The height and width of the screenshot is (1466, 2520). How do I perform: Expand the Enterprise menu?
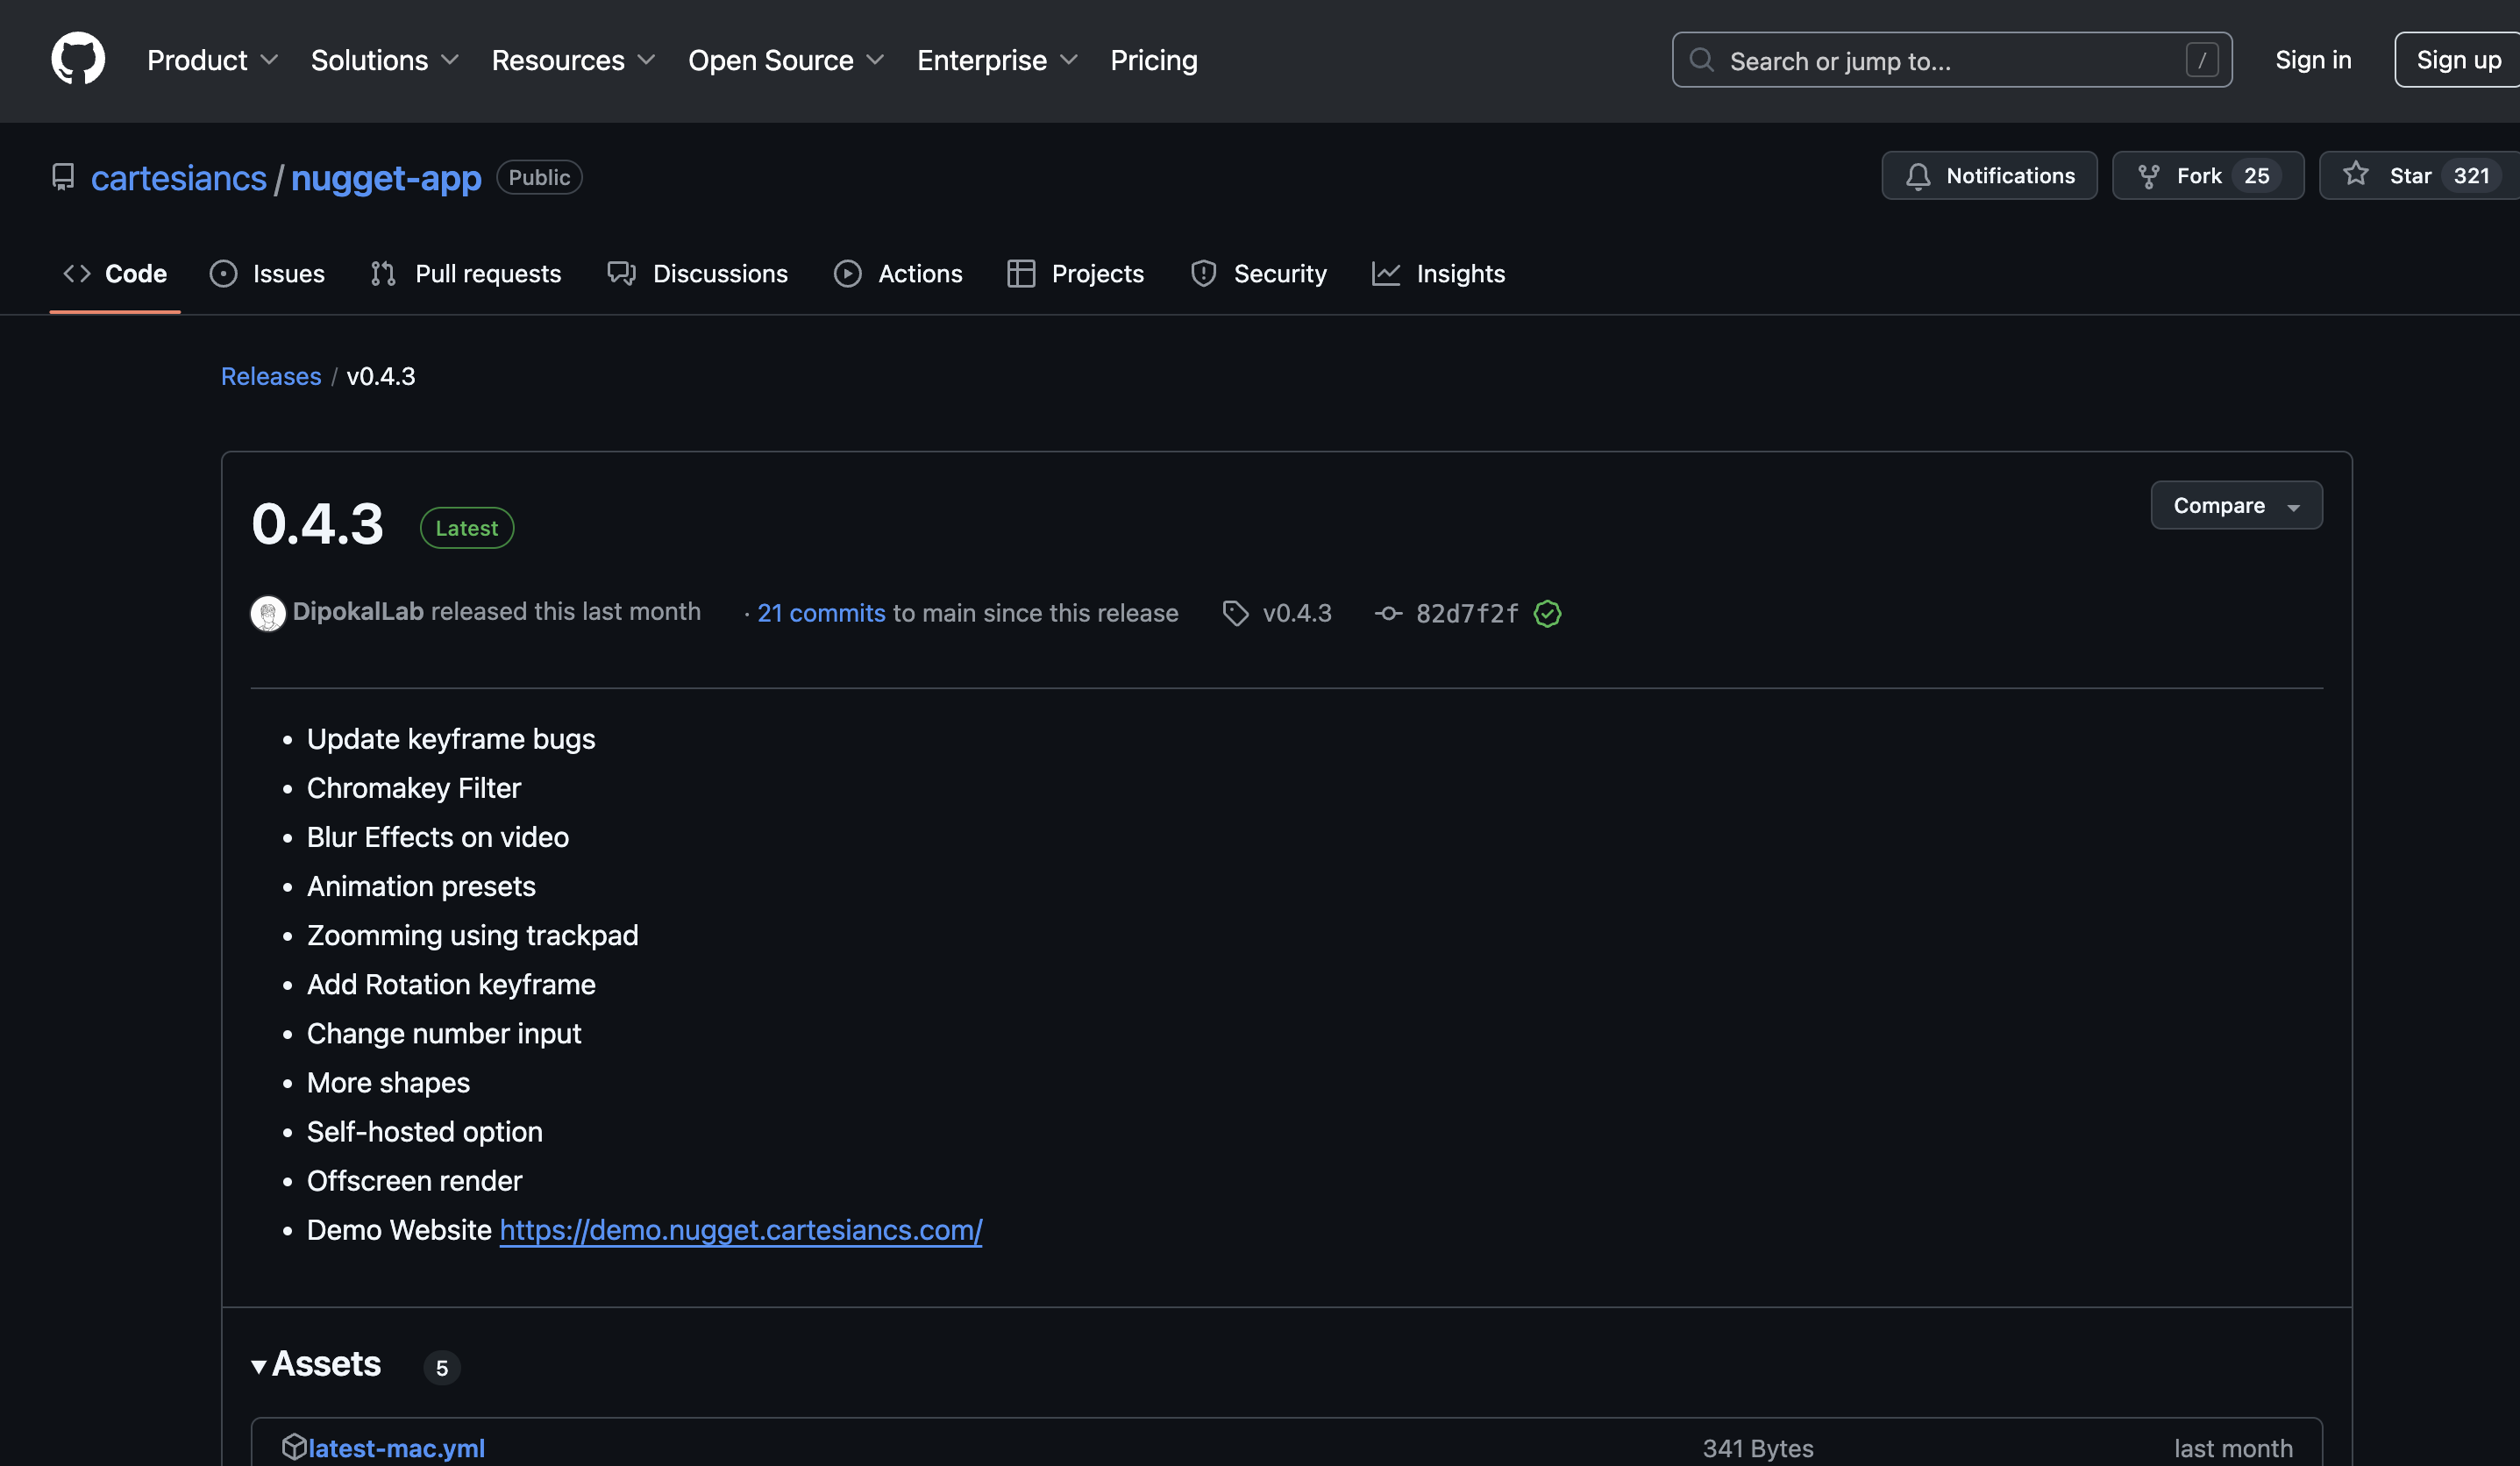tap(997, 60)
